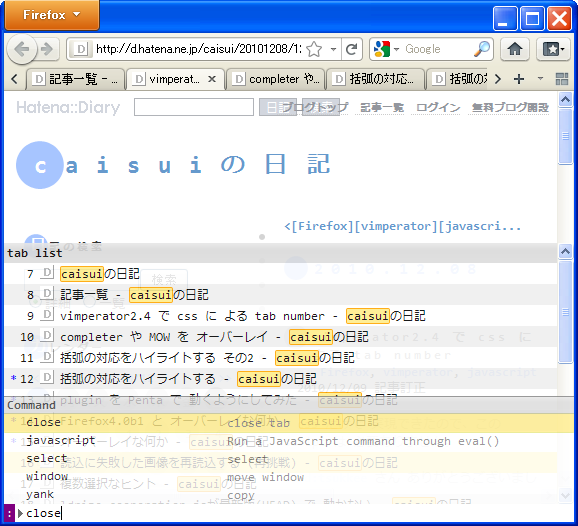Click the tab list scrollbar thumb
Image resolution: width=578 pixels, height=526 pixels.
tap(565, 312)
